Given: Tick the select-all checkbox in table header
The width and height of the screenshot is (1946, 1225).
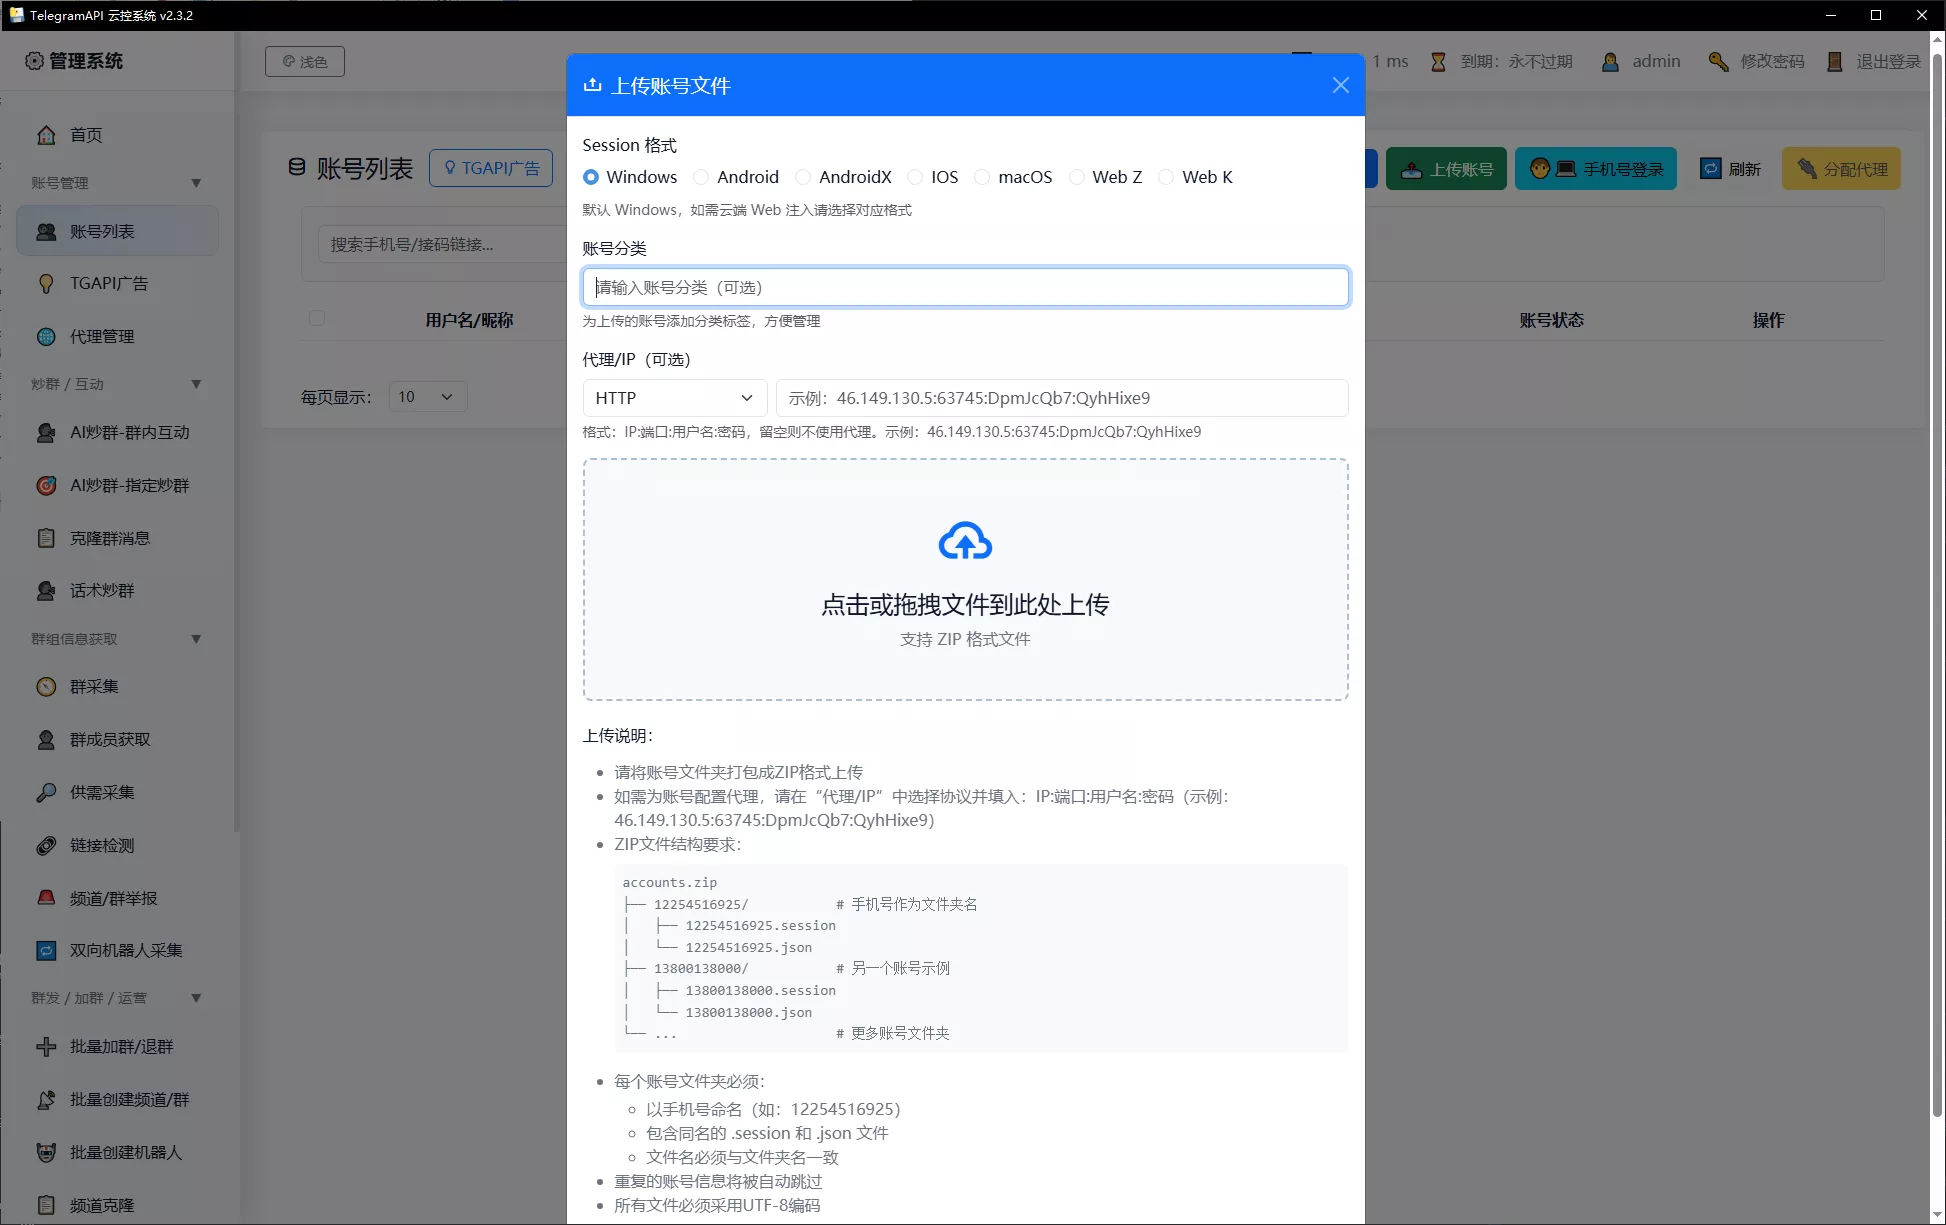Looking at the screenshot, I should tap(317, 318).
